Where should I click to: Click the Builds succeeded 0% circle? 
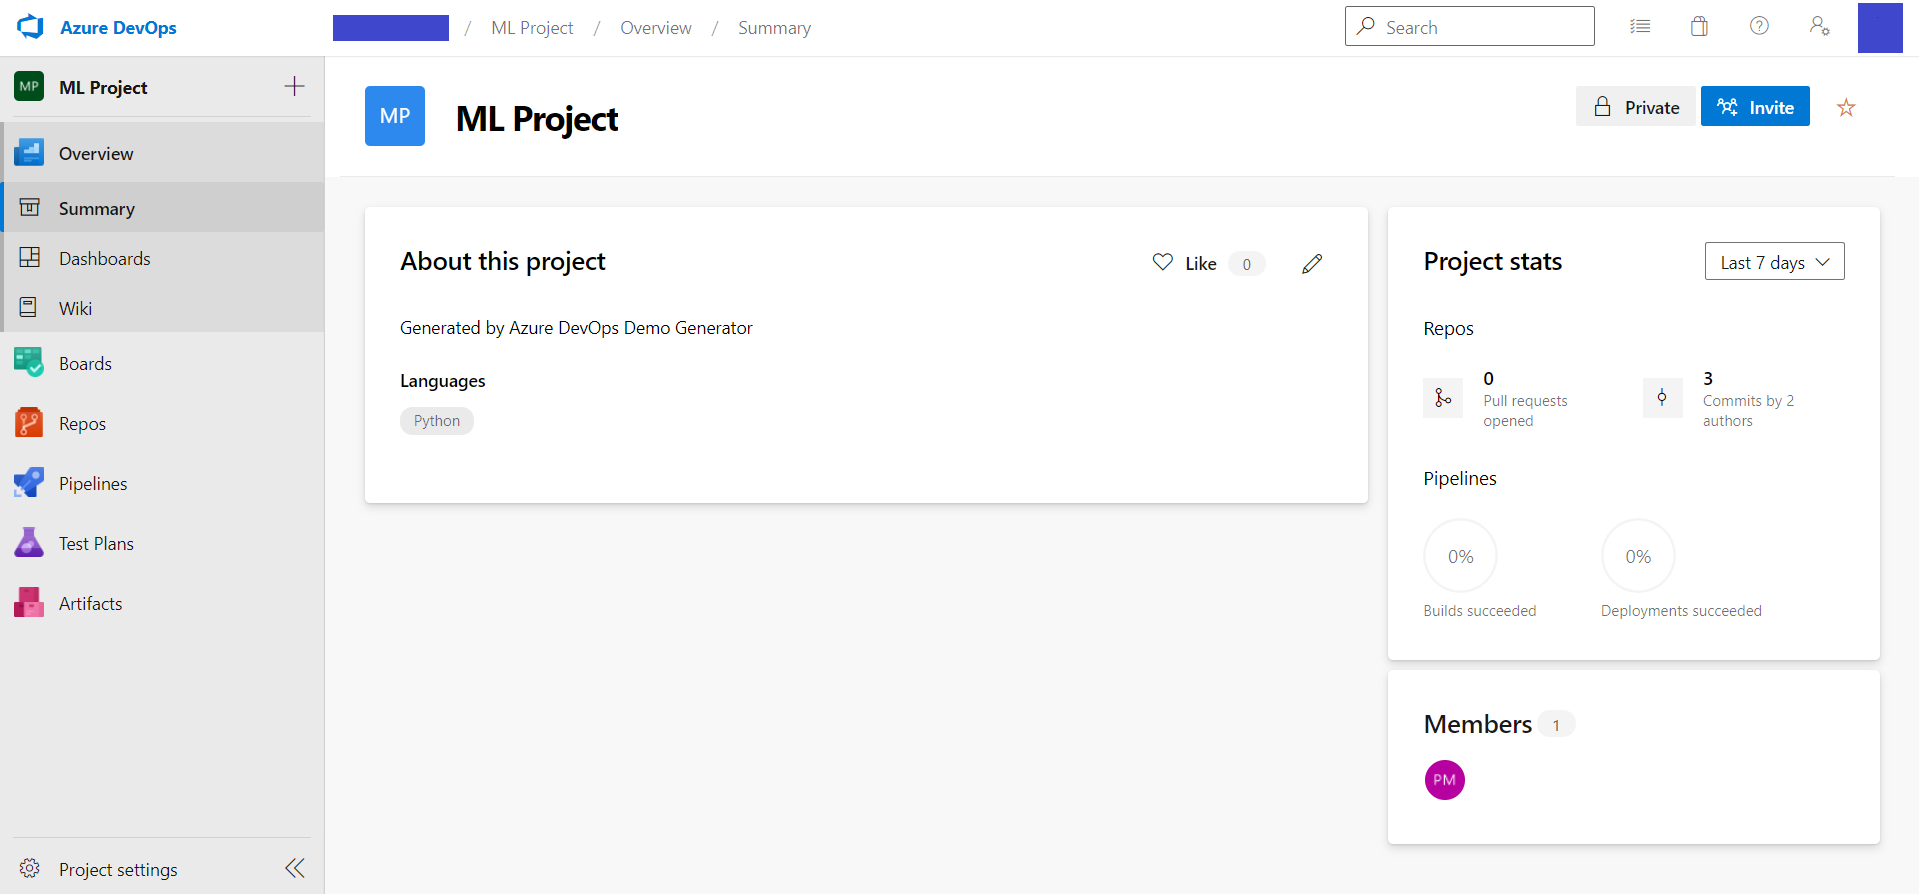coord(1460,556)
